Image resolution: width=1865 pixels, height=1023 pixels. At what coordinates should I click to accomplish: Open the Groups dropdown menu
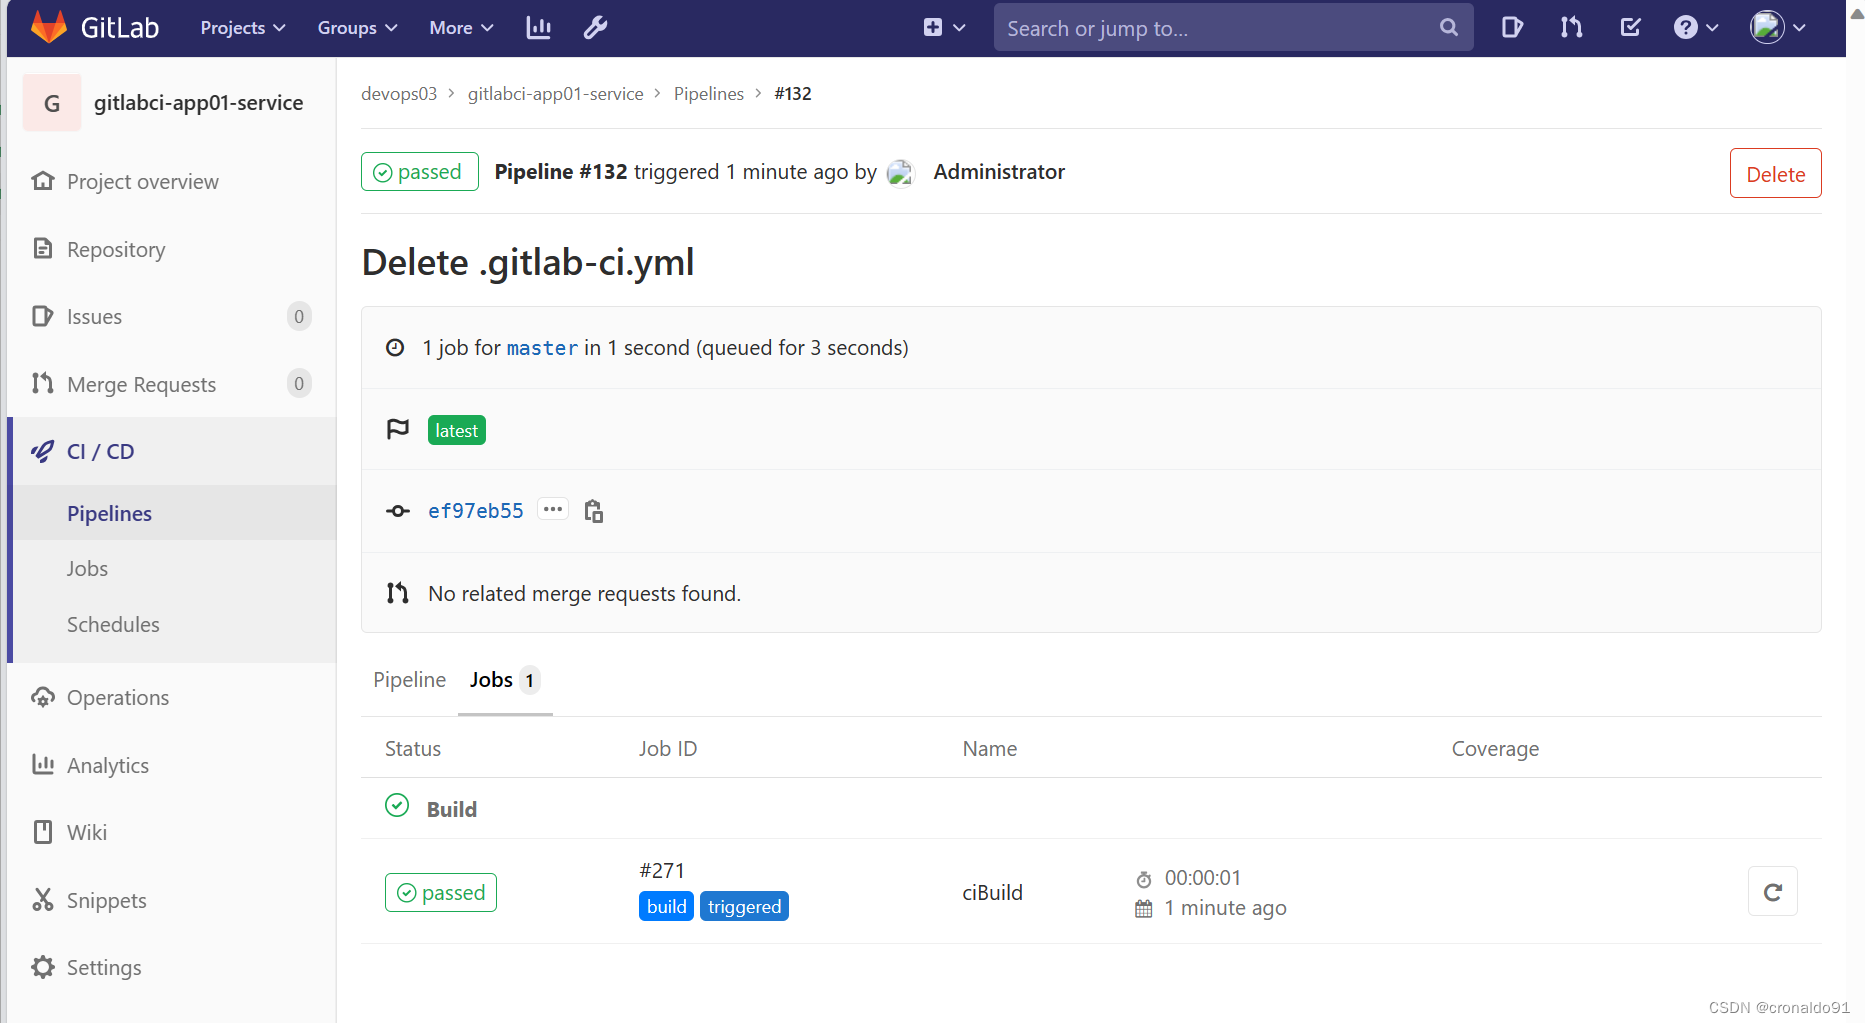click(357, 28)
